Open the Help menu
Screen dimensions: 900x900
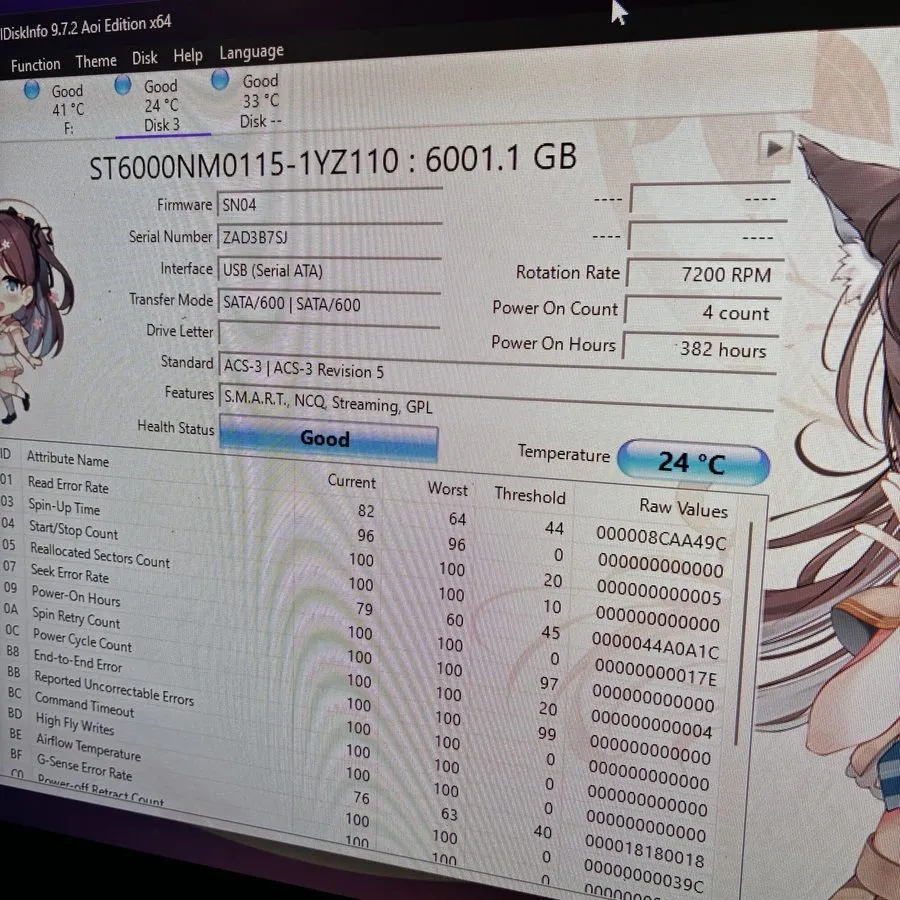click(188, 56)
